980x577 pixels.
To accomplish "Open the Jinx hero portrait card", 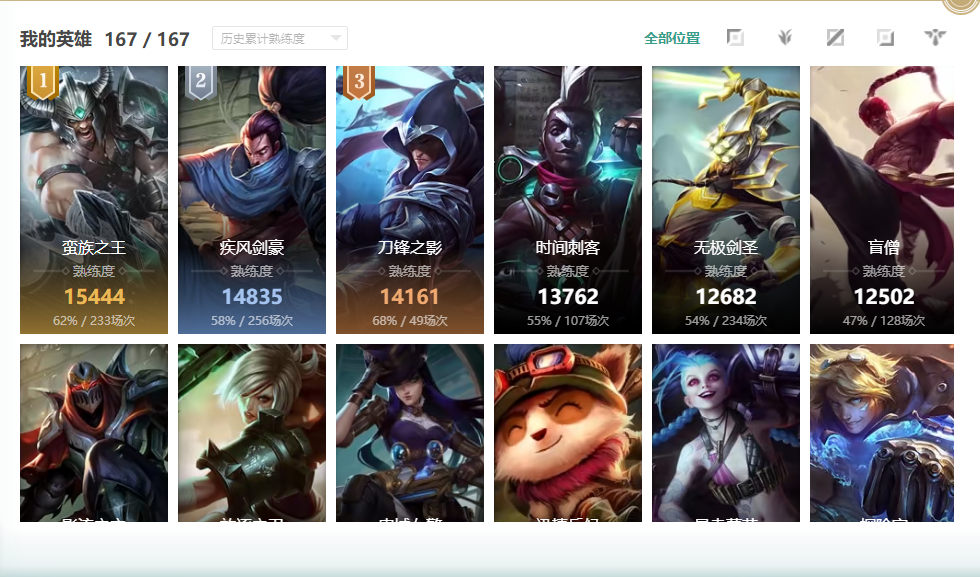I will coord(726,433).
